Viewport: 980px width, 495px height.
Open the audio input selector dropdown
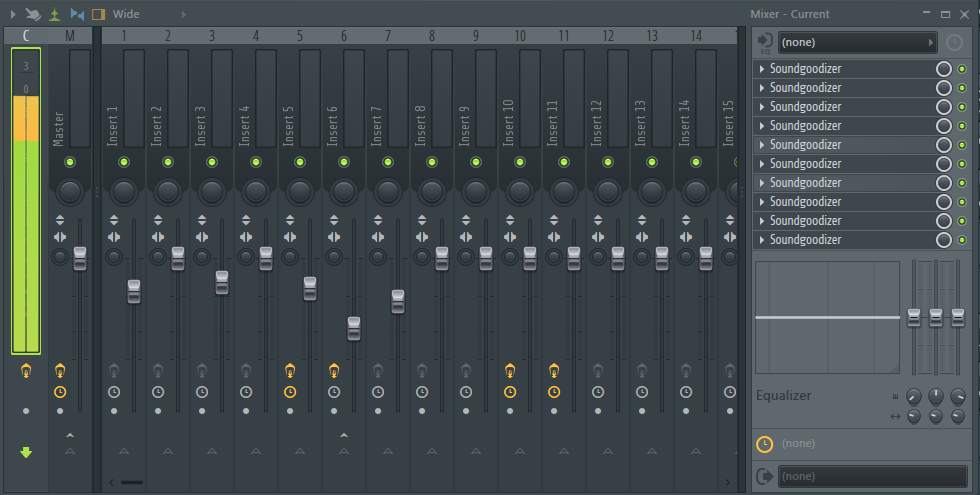(x=858, y=42)
